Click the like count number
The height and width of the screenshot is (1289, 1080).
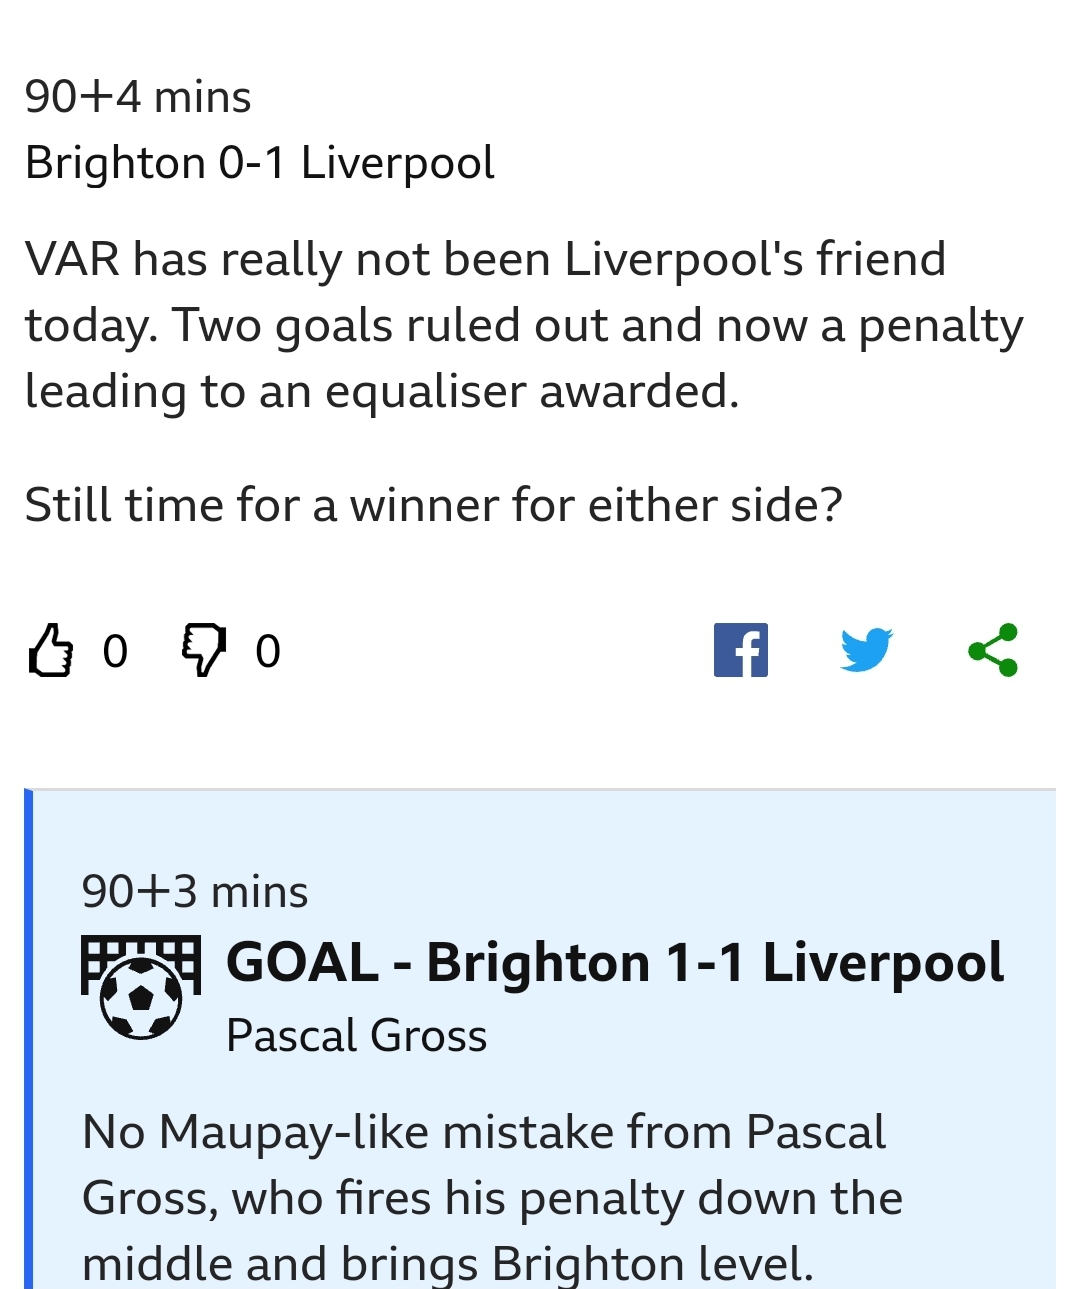click(115, 651)
